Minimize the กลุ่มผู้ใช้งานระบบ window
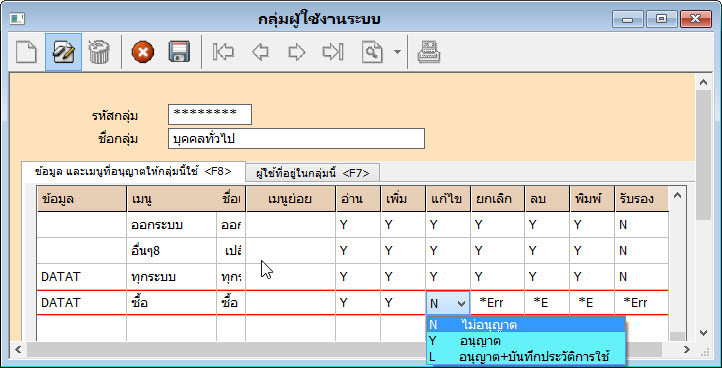Viewport: 722px width, 368px height. coord(627,19)
